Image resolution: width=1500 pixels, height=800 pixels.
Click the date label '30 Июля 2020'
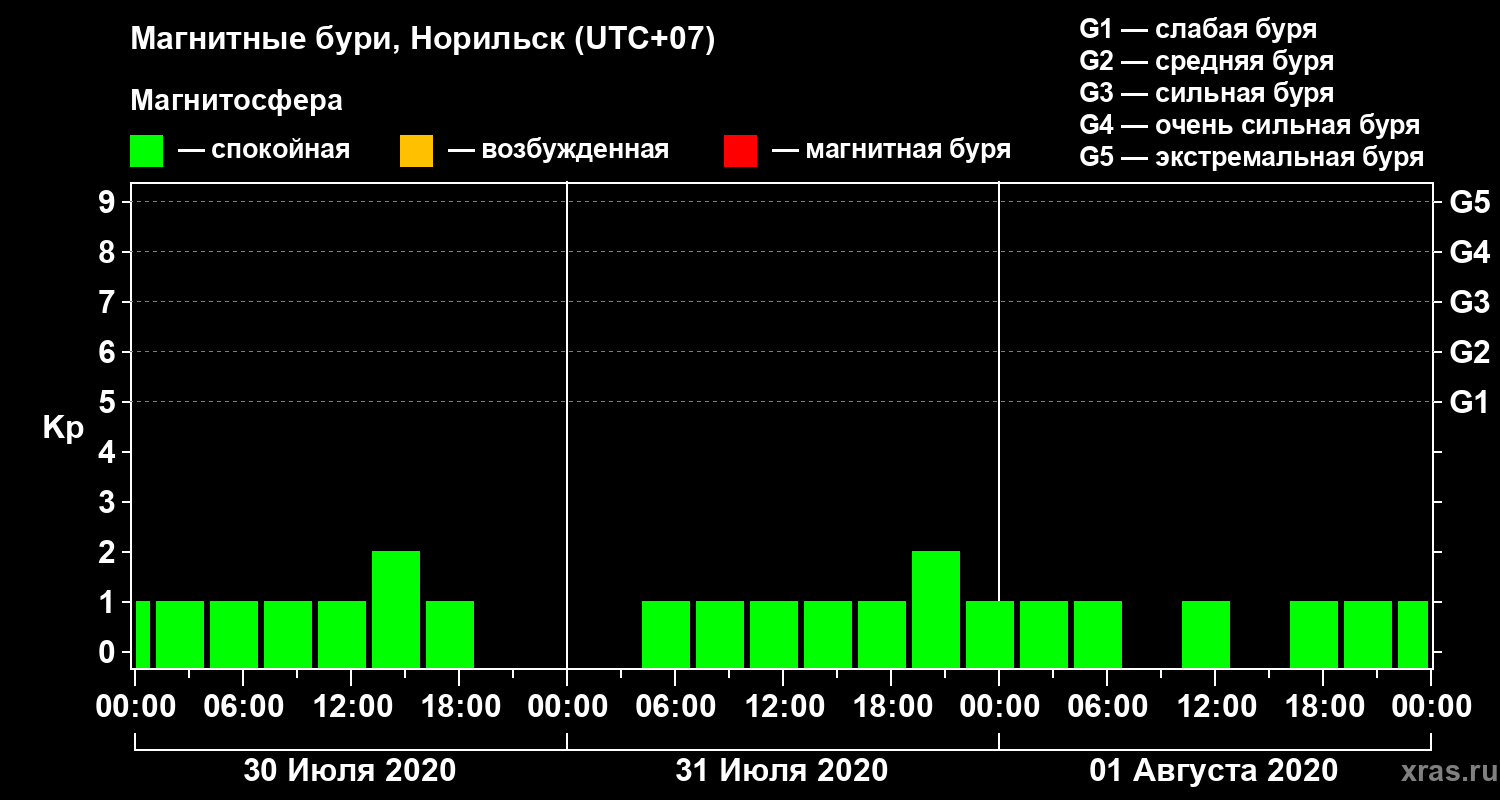pos(350,771)
